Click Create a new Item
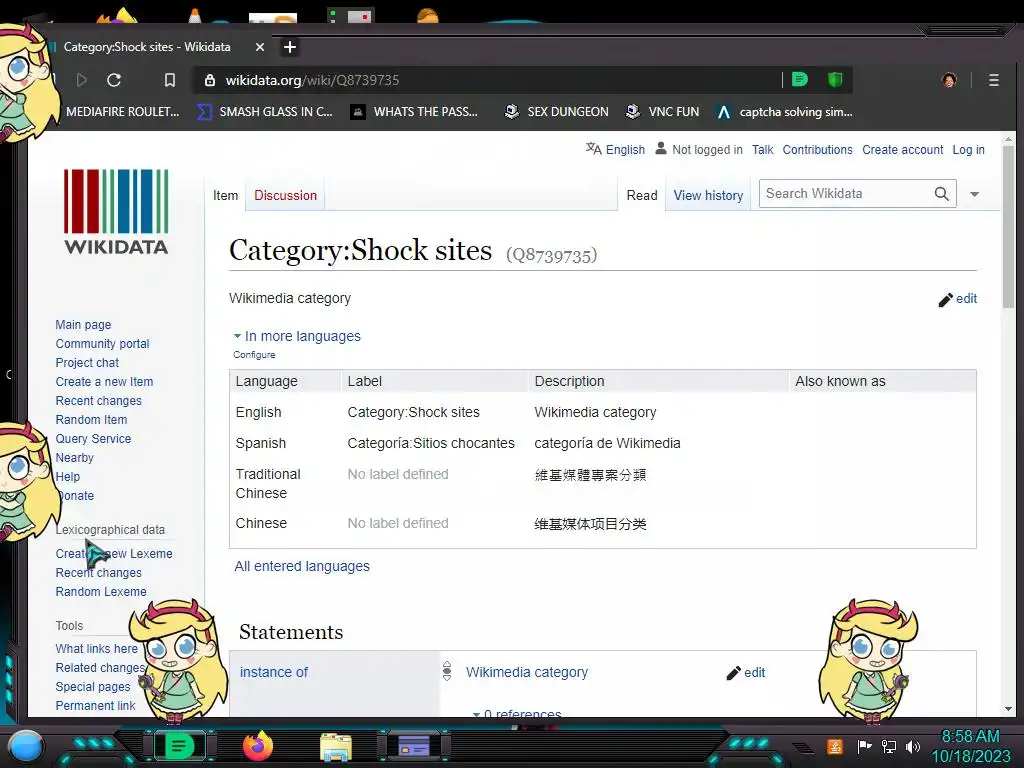Viewport: 1024px width, 768px height. coord(104,381)
